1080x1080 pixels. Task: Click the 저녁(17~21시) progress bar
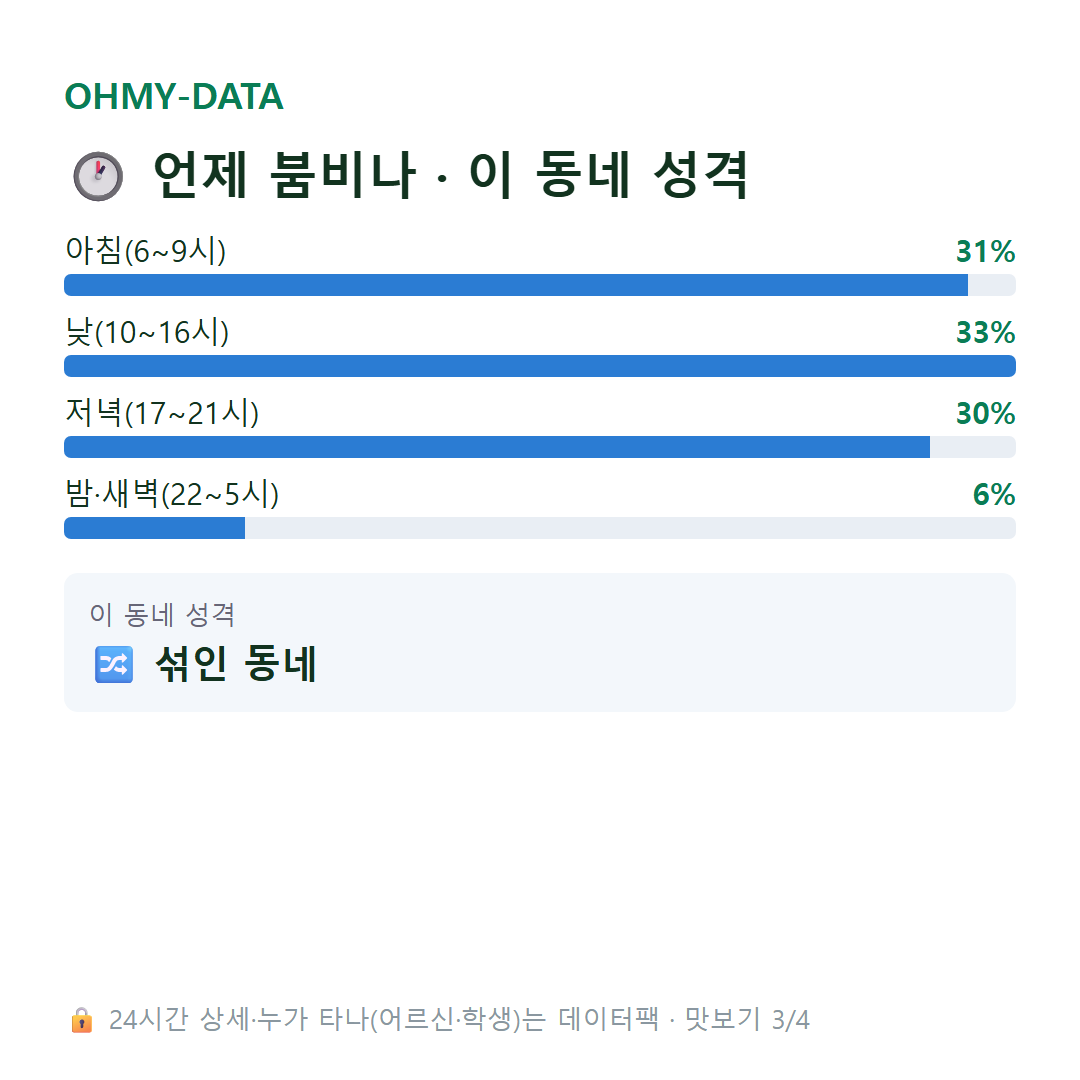coord(540,447)
